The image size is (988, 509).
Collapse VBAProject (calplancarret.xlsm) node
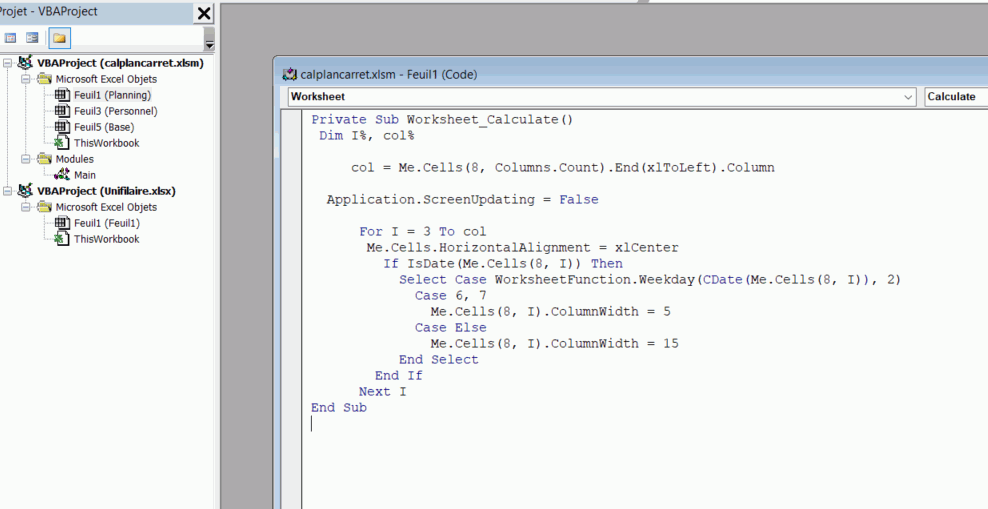[9, 63]
